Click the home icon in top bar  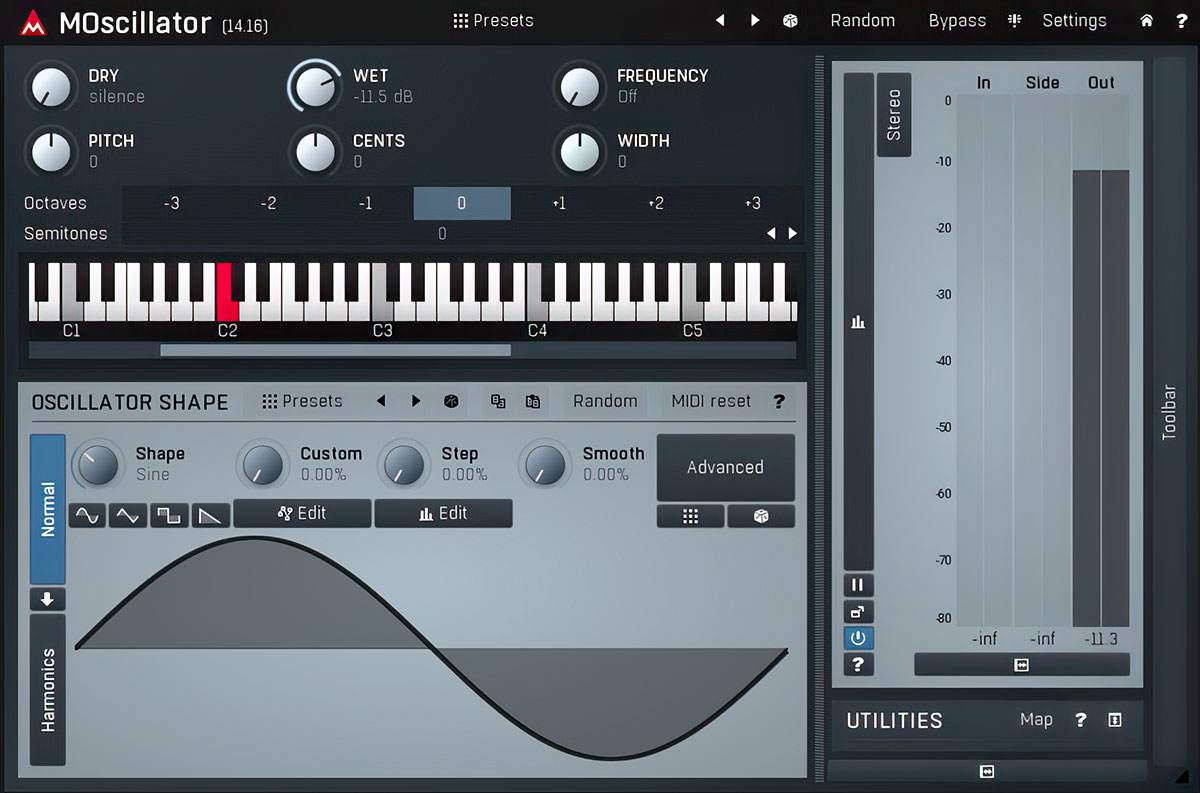[x=1147, y=20]
